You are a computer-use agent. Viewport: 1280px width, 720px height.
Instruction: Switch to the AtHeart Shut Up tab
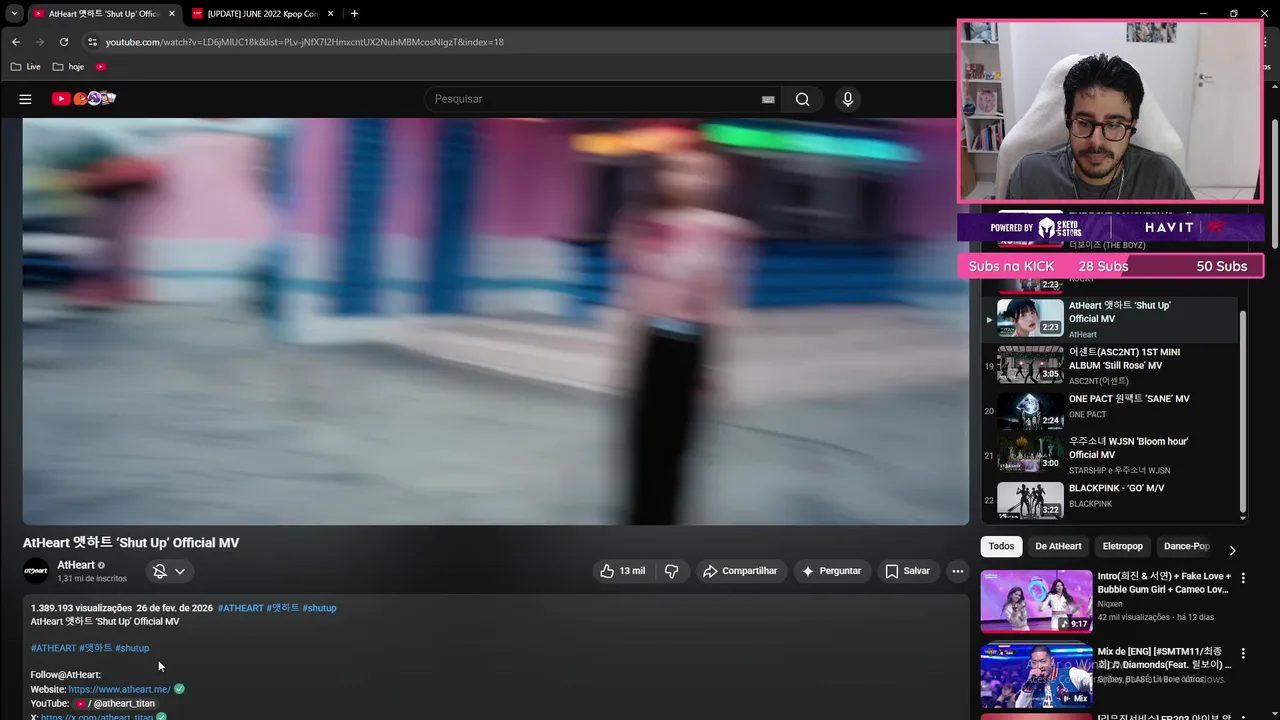[104, 13]
